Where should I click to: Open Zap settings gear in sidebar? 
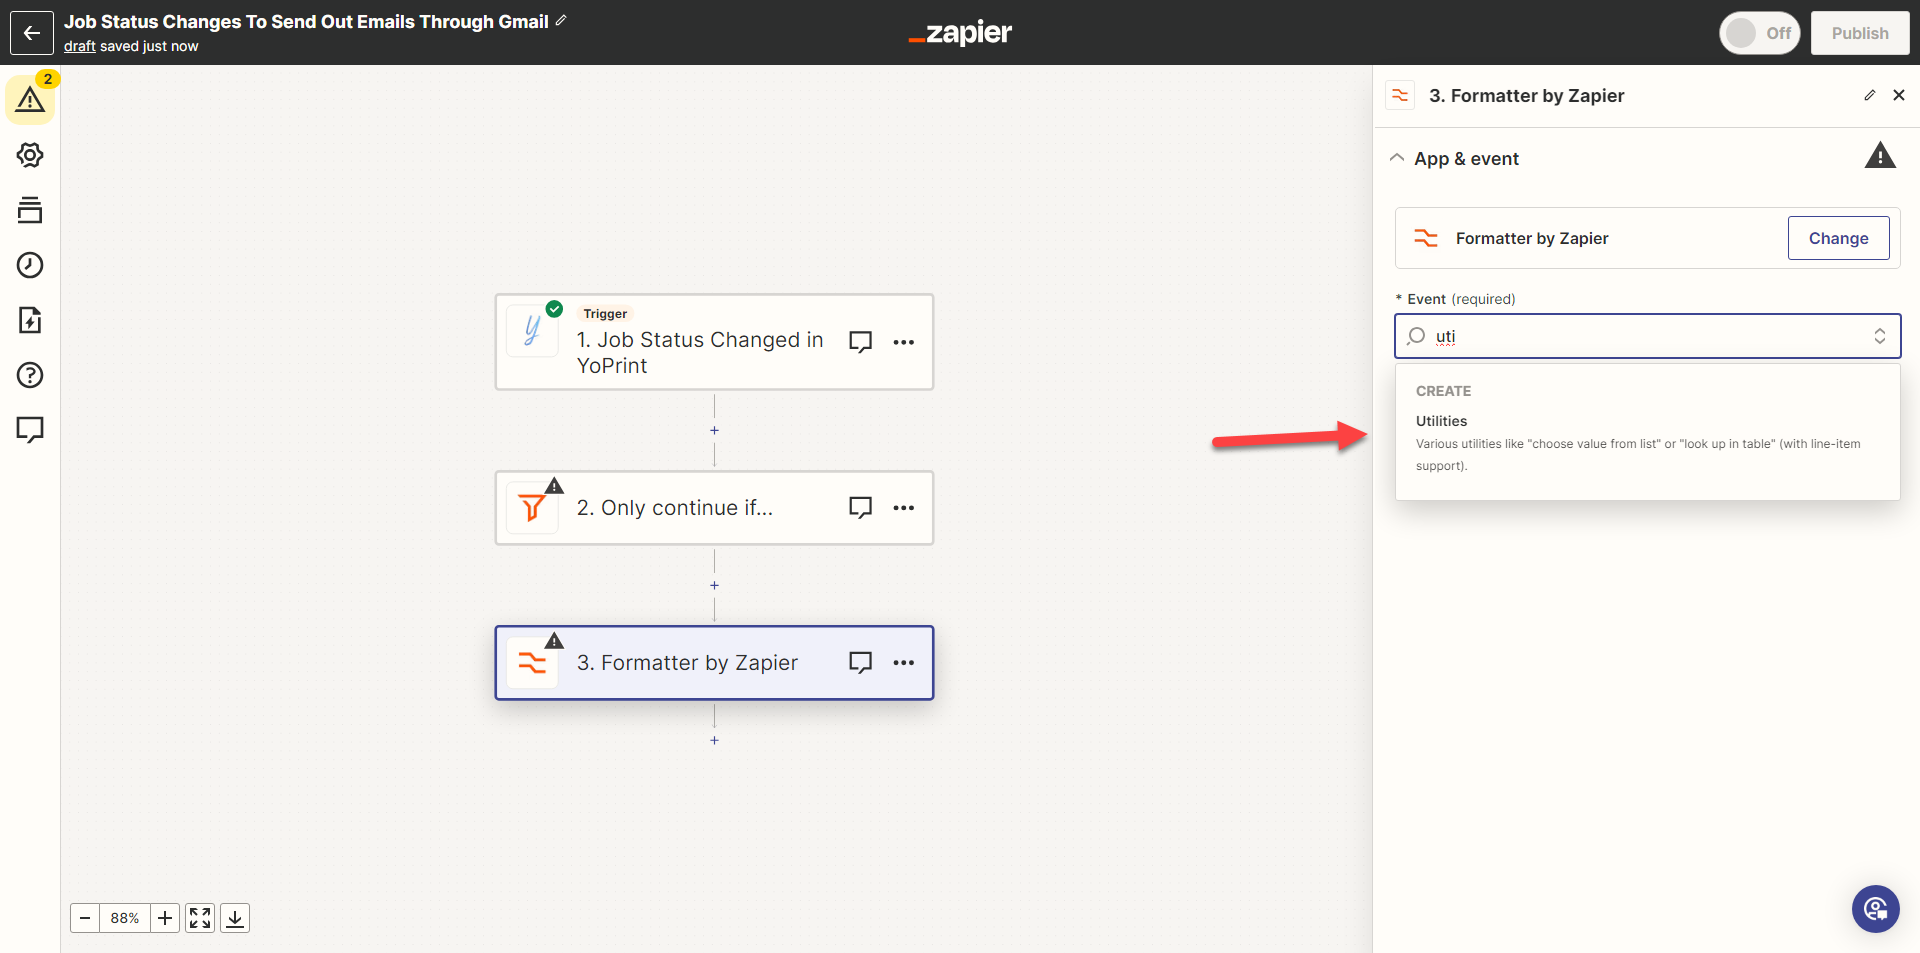[x=30, y=155]
